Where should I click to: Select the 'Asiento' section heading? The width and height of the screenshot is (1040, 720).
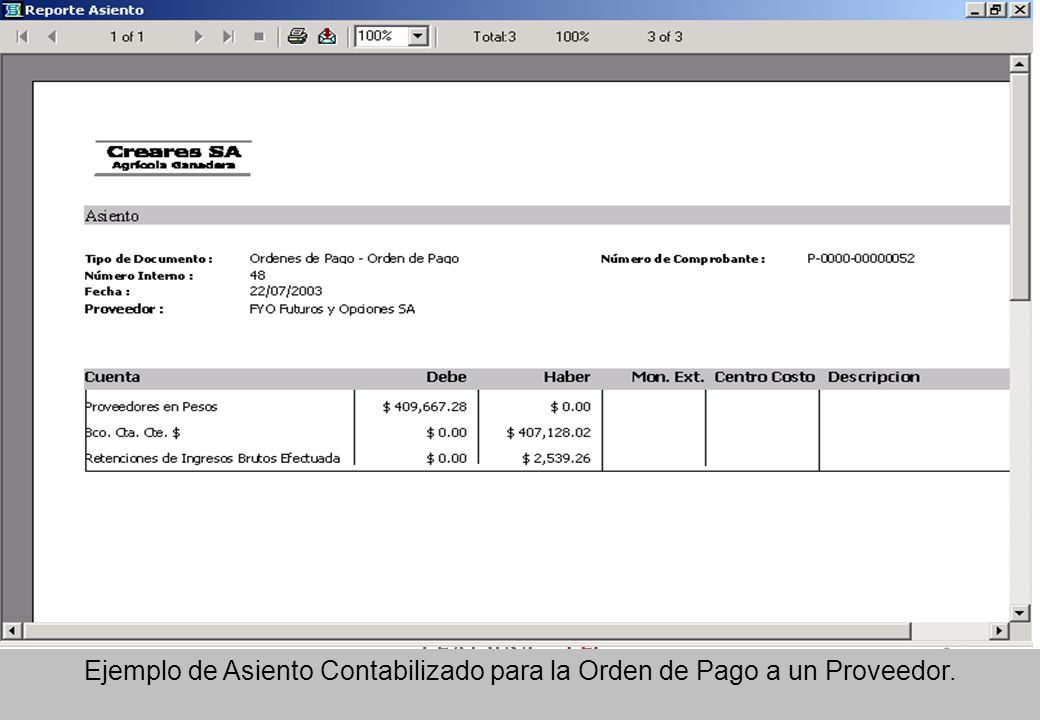pyautogui.click(x=111, y=216)
